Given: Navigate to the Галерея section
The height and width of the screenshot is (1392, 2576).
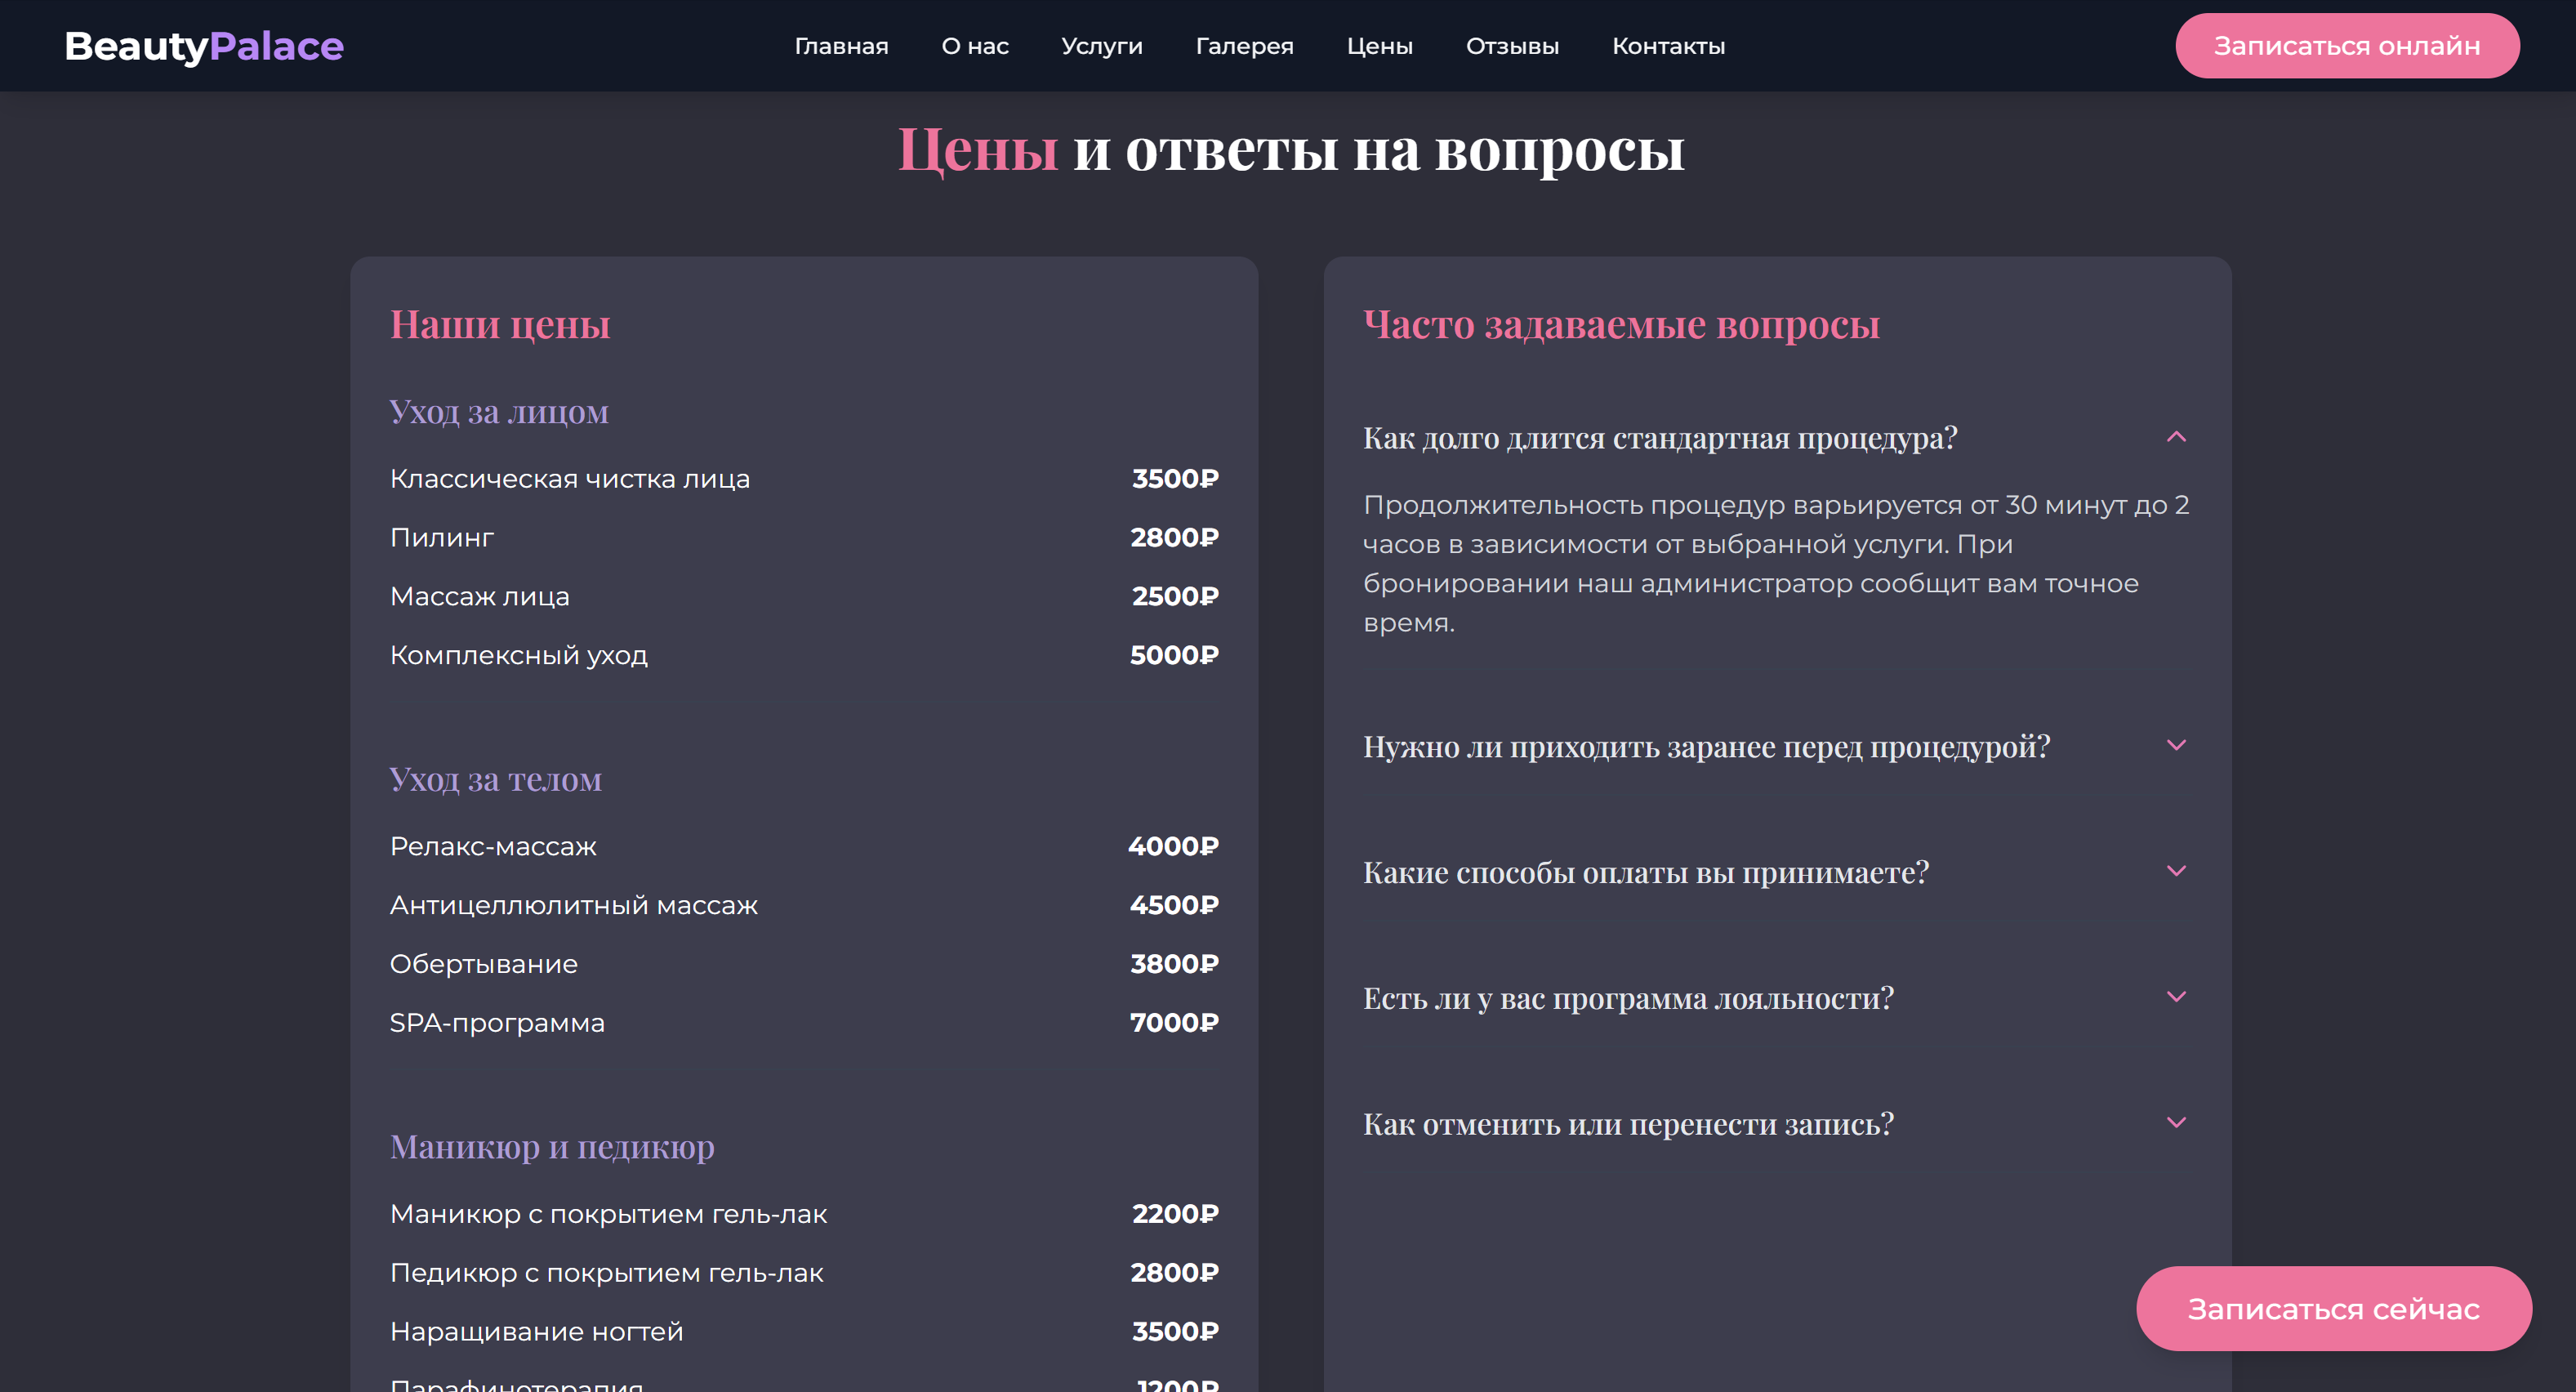Looking at the screenshot, I should (1244, 46).
